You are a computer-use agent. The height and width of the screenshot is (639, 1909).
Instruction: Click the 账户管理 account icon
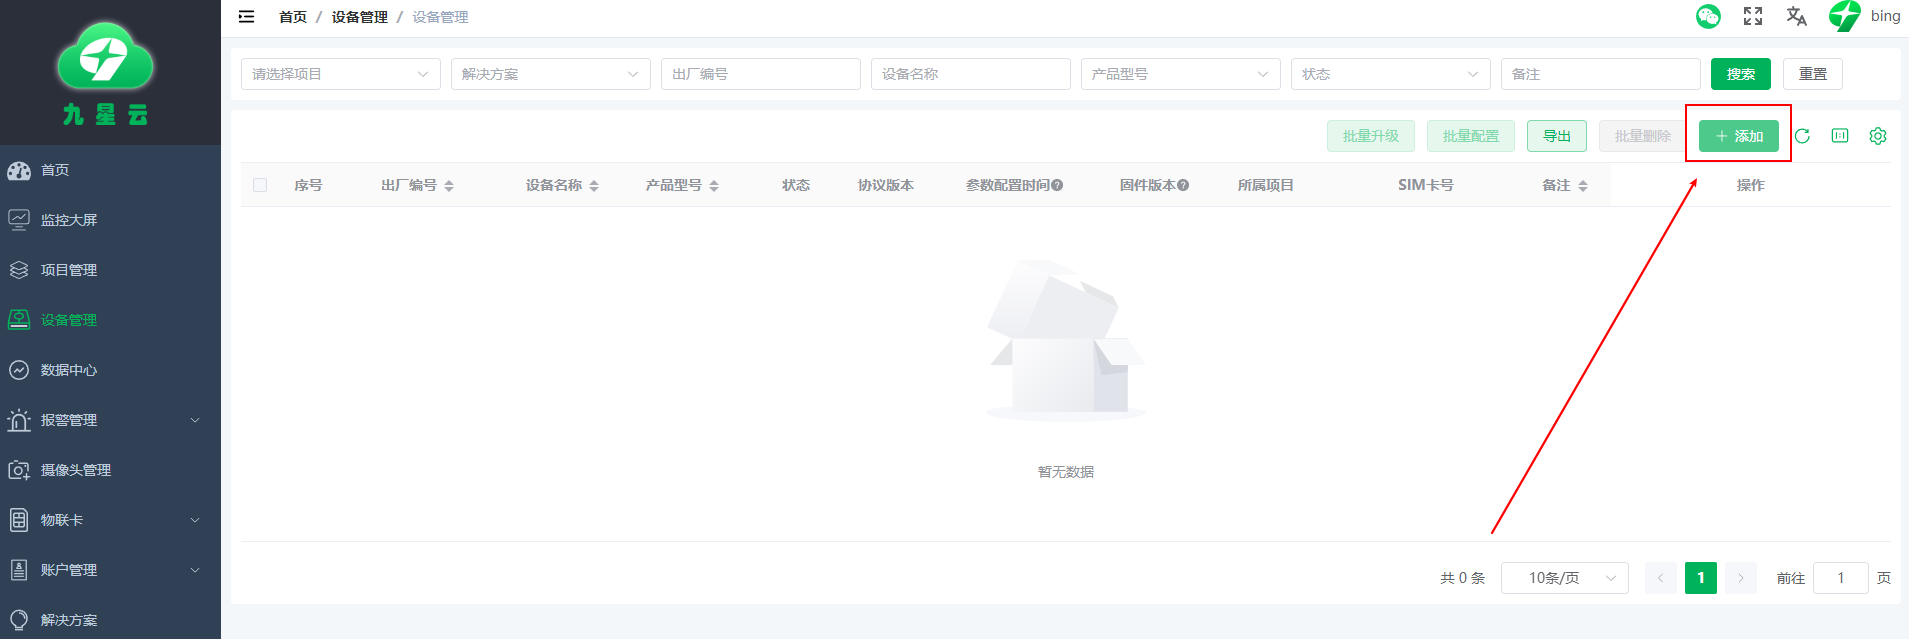(19, 570)
